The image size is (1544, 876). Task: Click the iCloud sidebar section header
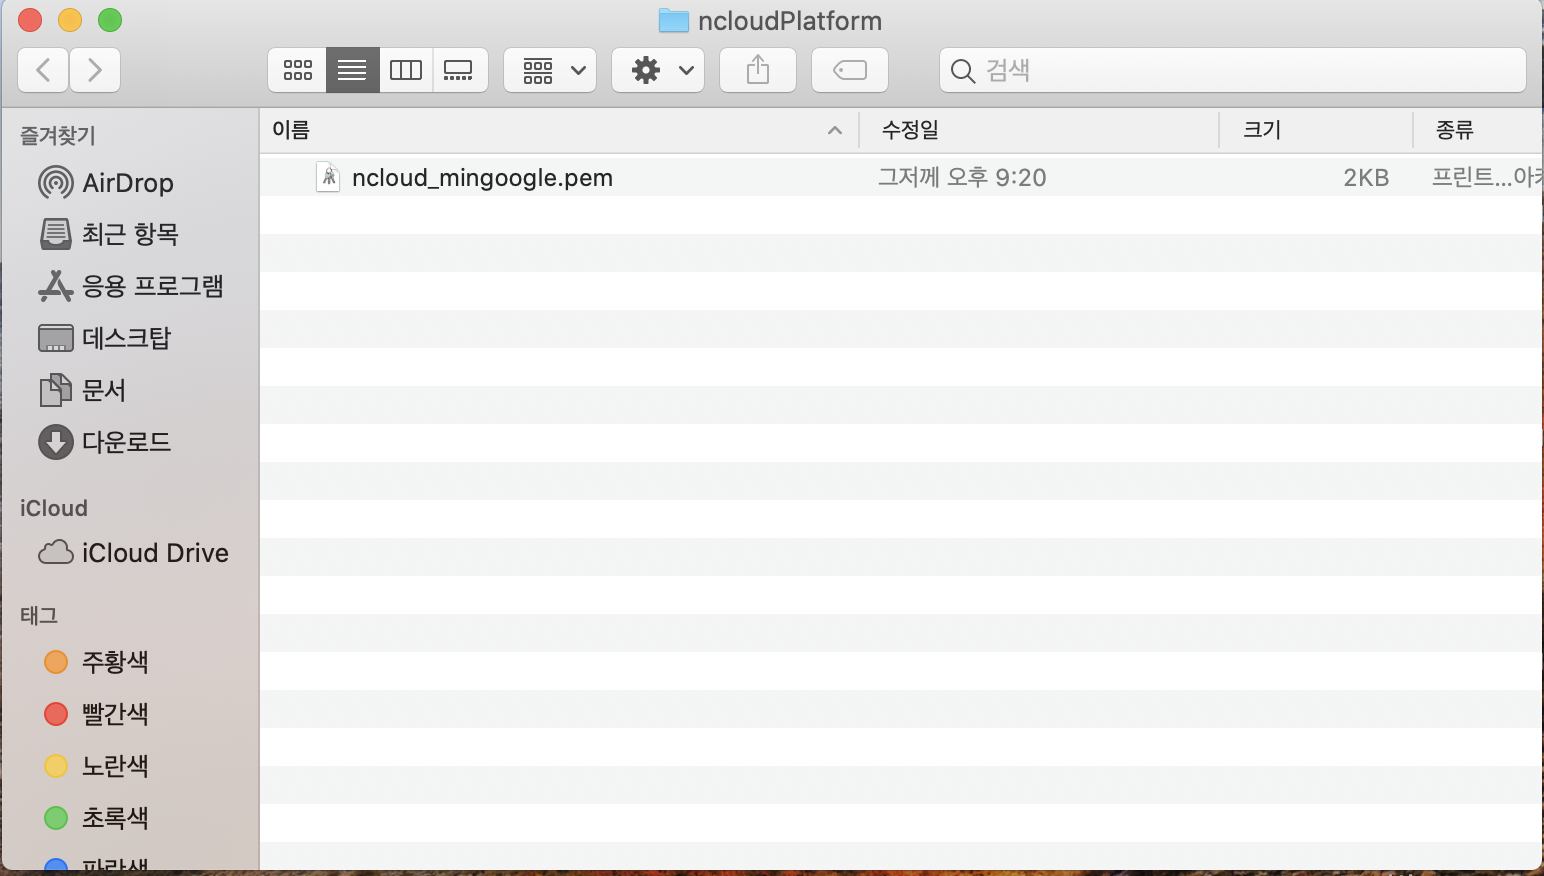click(x=54, y=508)
